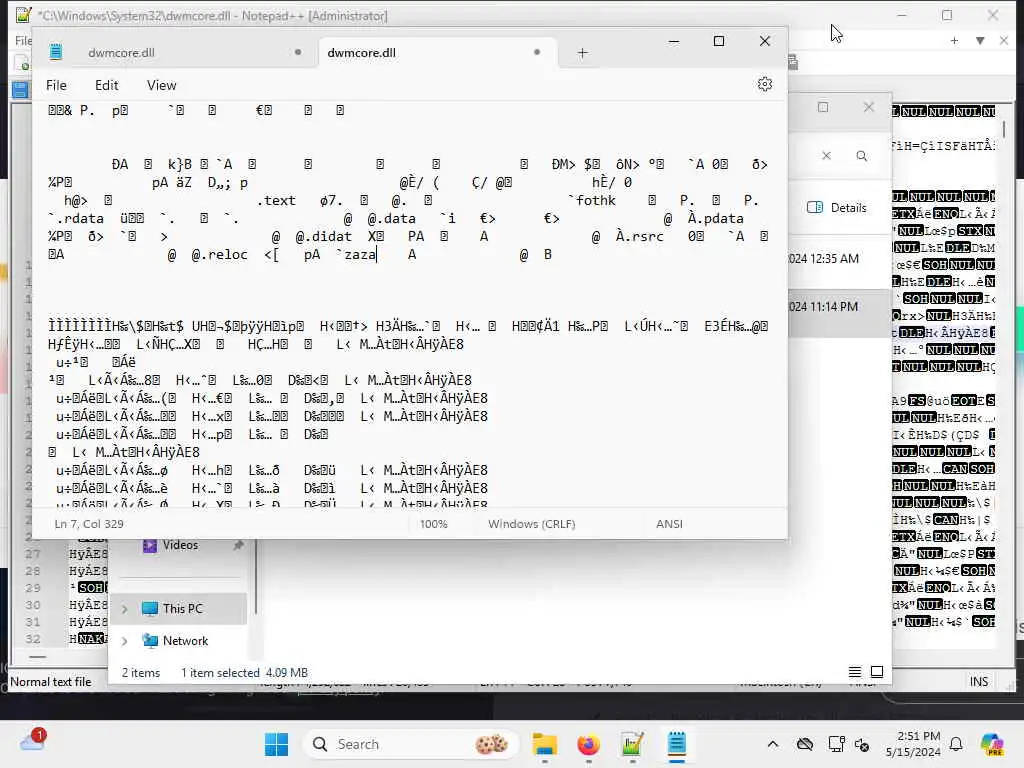The image size is (1024, 768).
Task: Click the muted volume tray icon
Action: 862,744
